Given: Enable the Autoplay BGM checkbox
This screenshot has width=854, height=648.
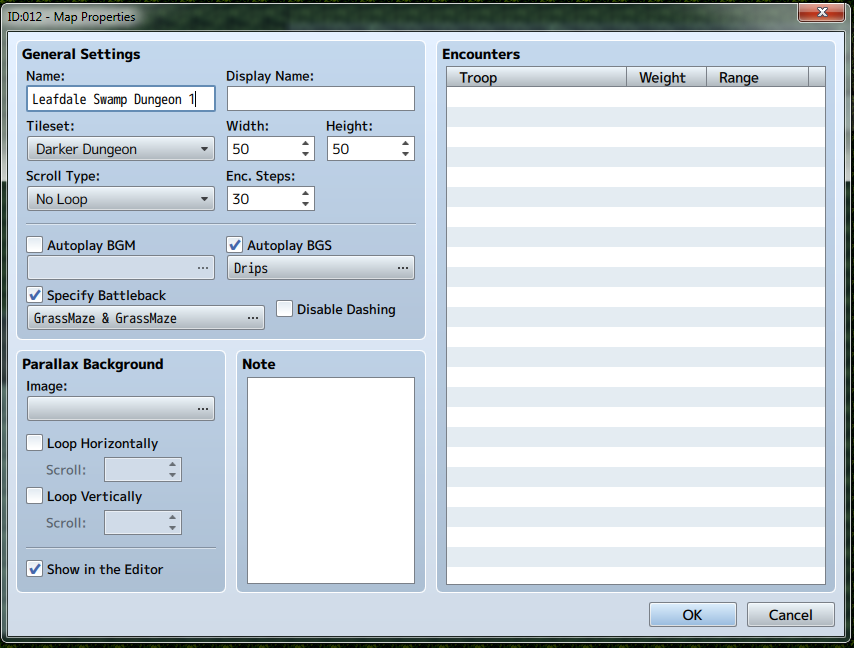Looking at the screenshot, I should [x=35, y=245].
